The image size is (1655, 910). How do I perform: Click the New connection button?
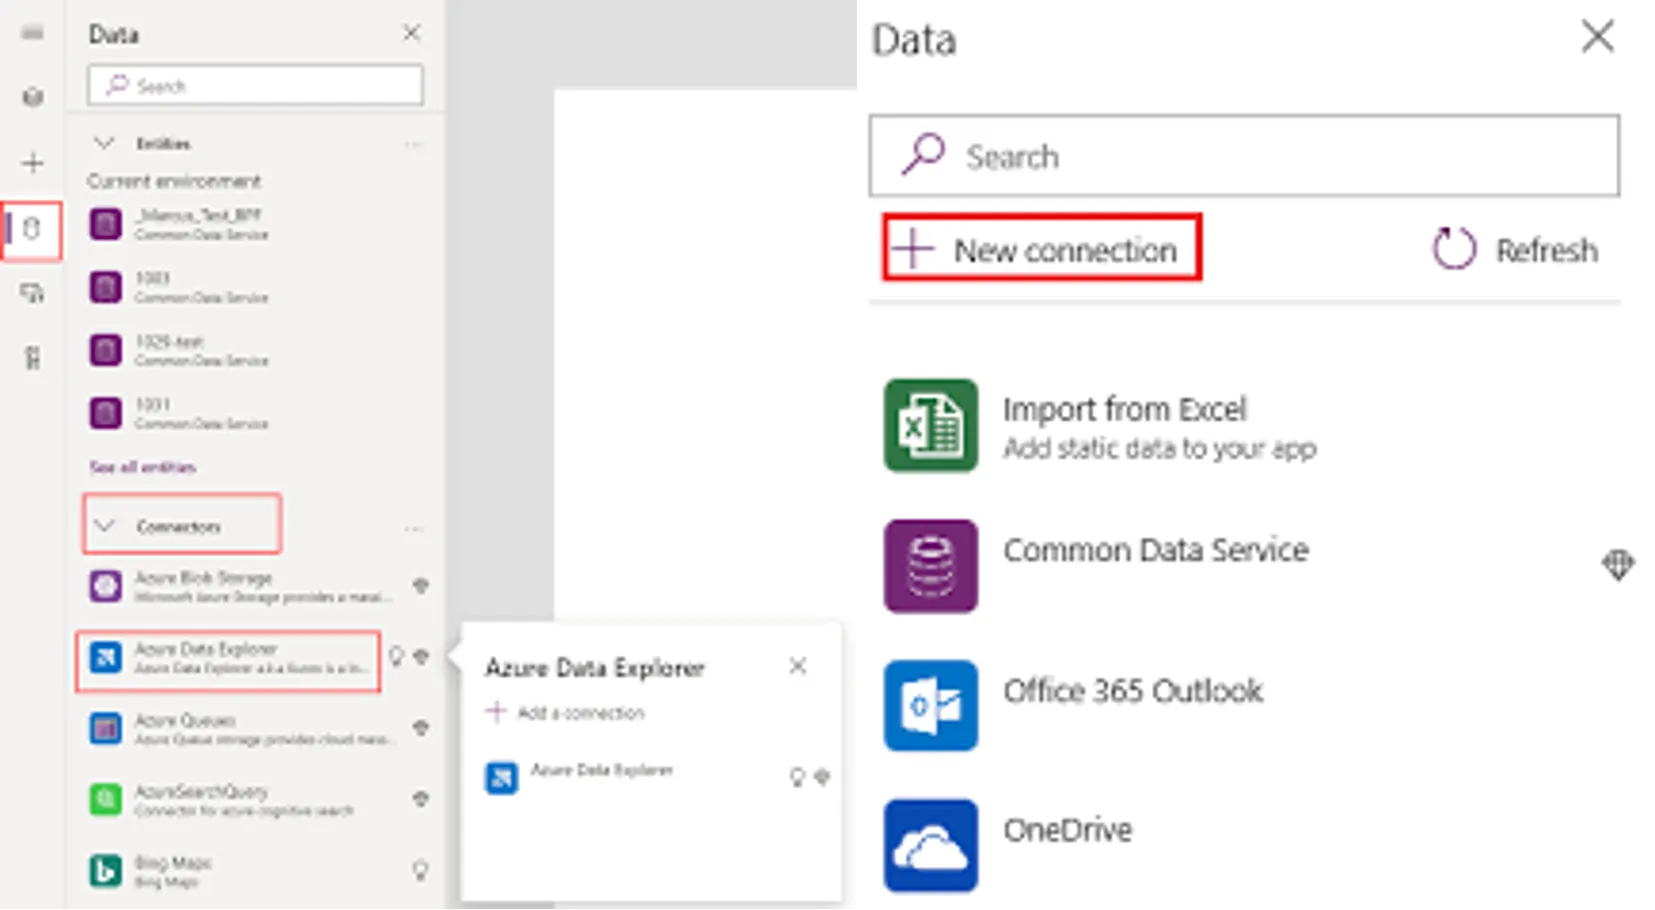pyautogui.click(x=1041, y=248)
